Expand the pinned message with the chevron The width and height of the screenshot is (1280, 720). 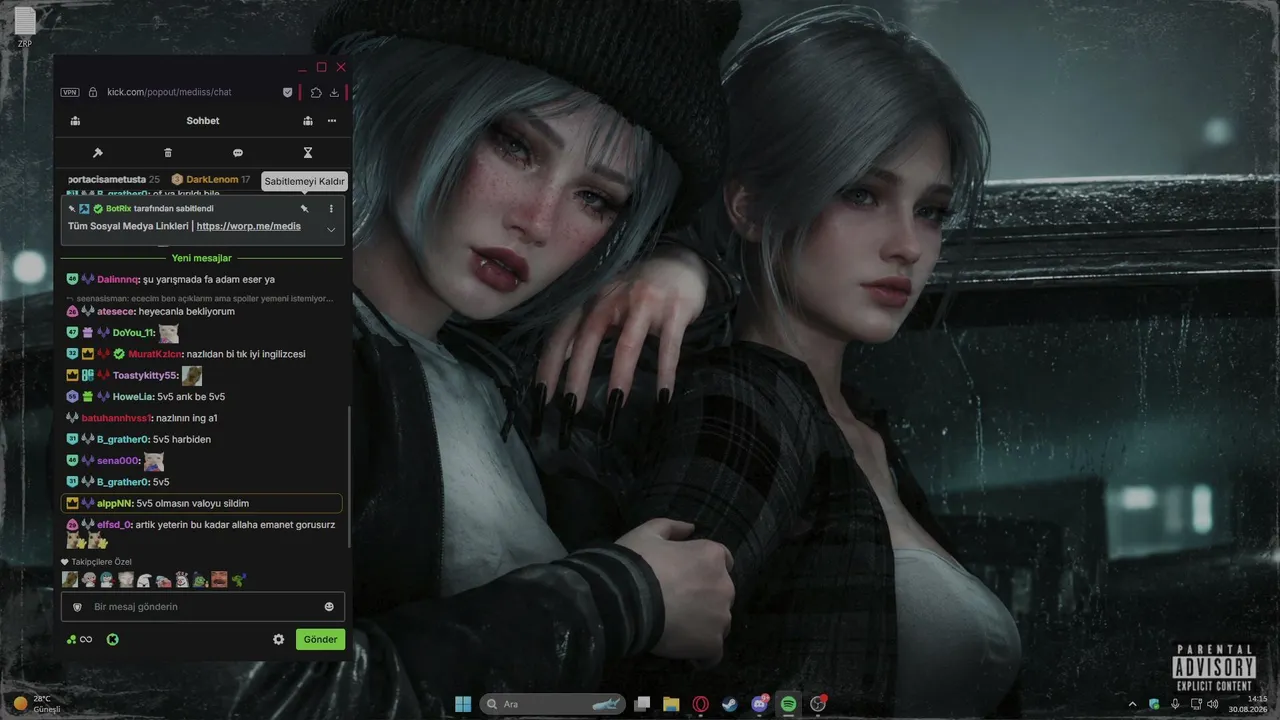pos(331,229)
